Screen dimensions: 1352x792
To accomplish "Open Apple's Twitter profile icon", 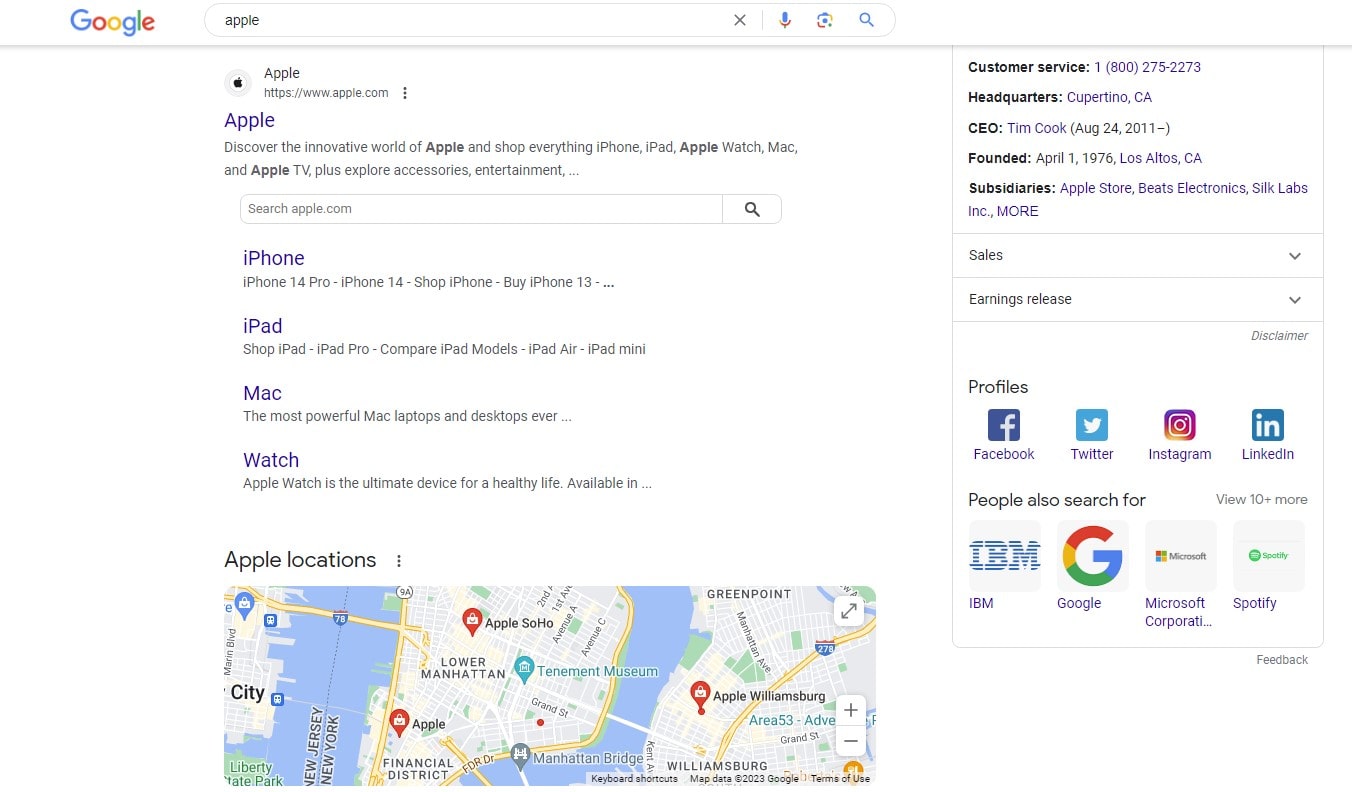I will pos(1092,425).
